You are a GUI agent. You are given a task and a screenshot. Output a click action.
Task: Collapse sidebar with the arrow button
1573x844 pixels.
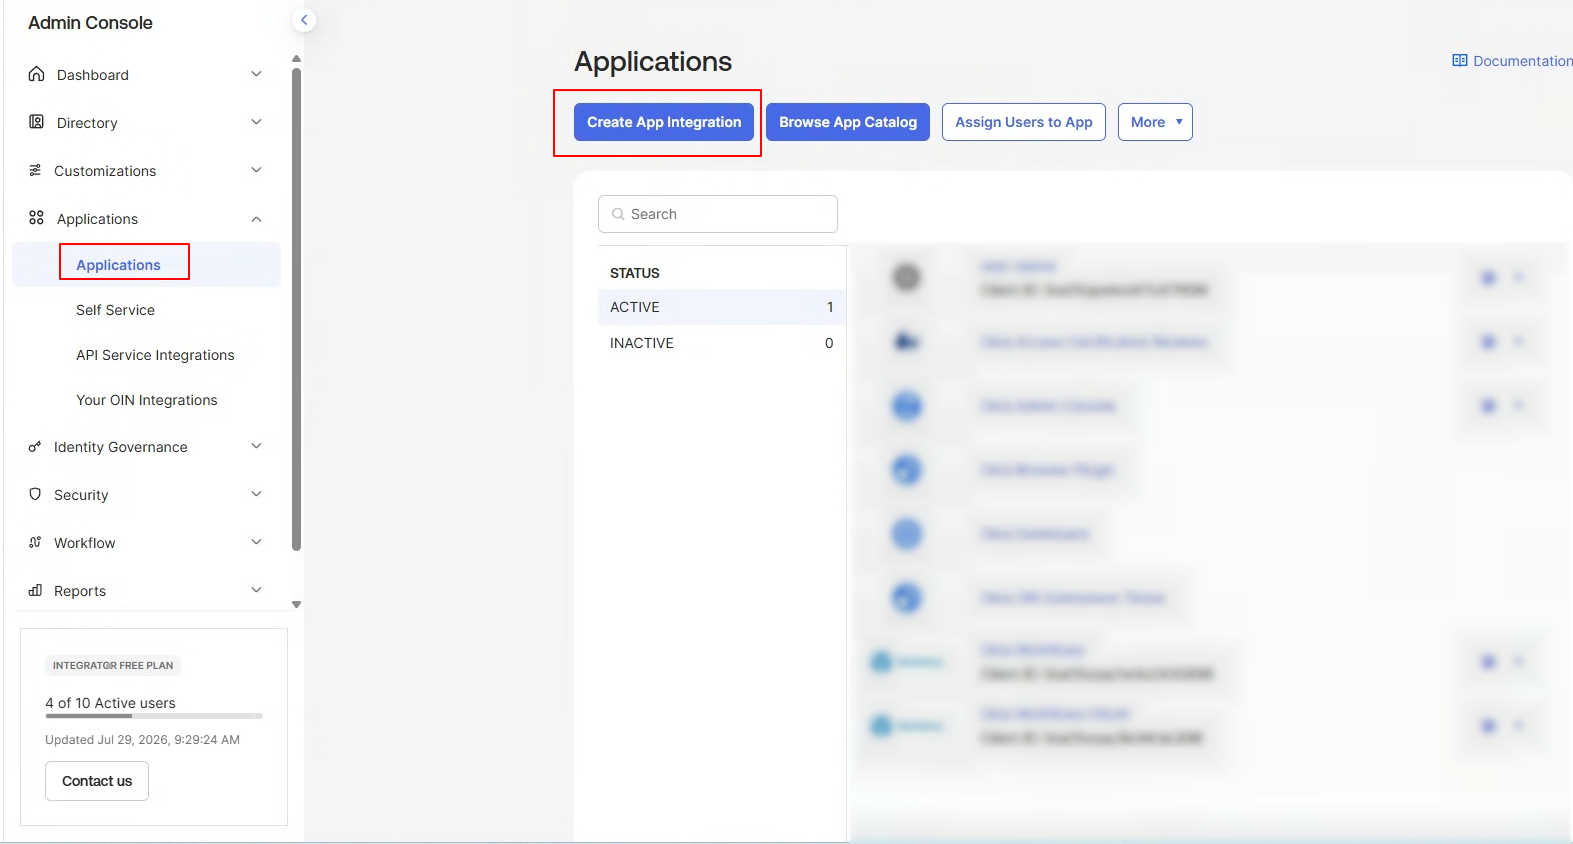click(x=304, y=20)
